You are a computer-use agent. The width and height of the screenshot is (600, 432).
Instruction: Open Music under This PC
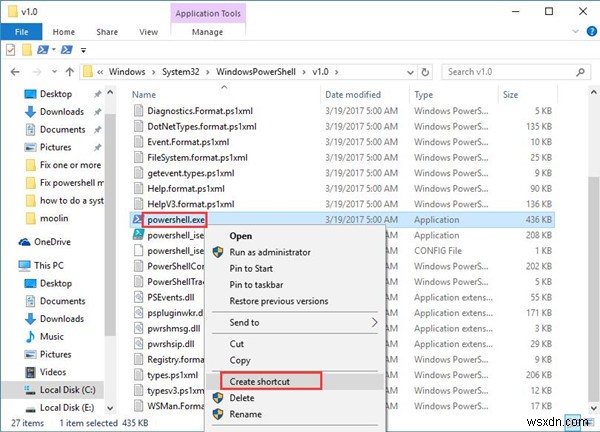tap(52, 336)
